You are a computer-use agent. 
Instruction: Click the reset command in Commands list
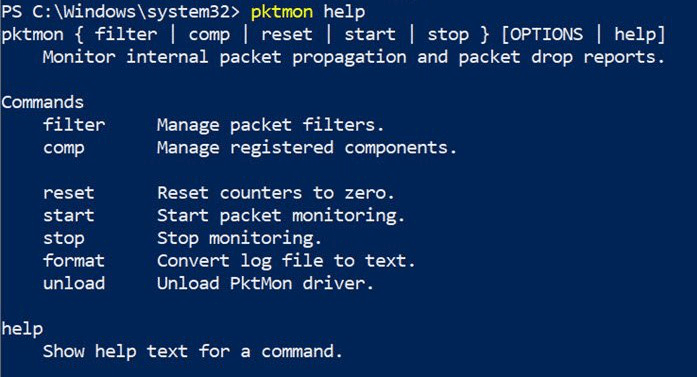coord(68,193)
